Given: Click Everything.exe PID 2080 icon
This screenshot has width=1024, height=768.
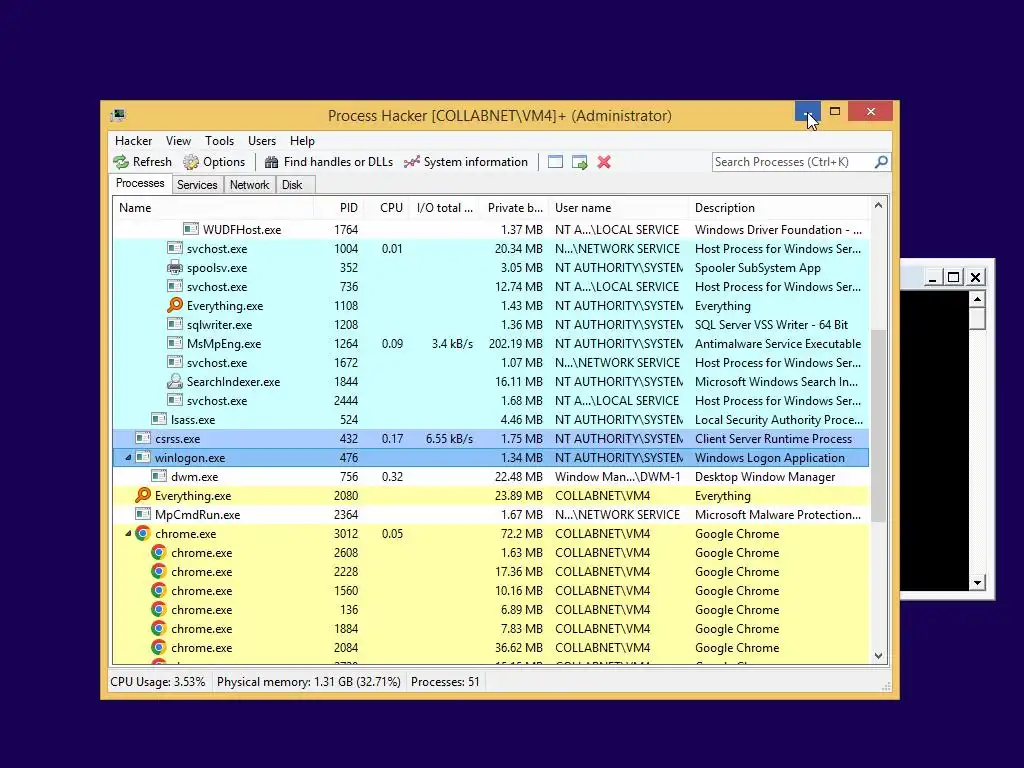Looking at the screenshot, I should coord(143,495).
